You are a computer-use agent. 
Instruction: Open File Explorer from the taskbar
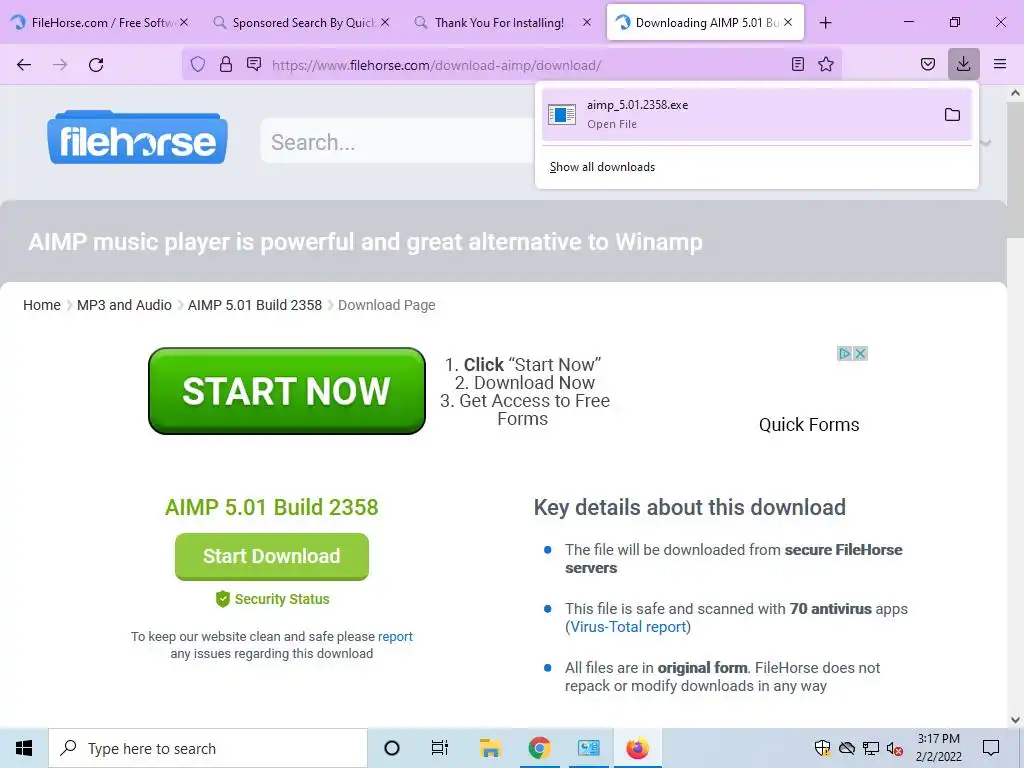point(490,748)
